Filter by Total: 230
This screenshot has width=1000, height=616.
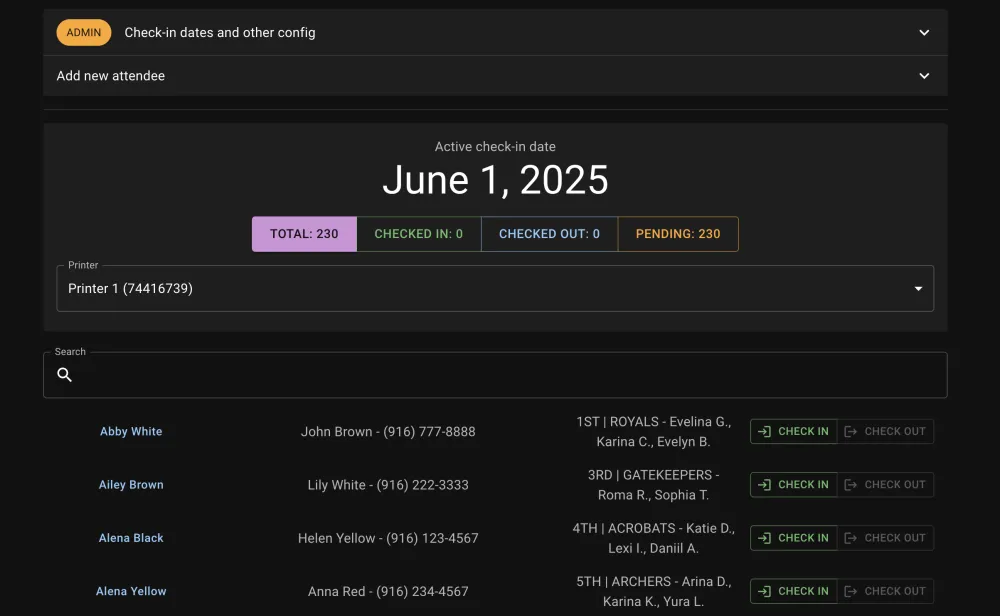(304, 234)
